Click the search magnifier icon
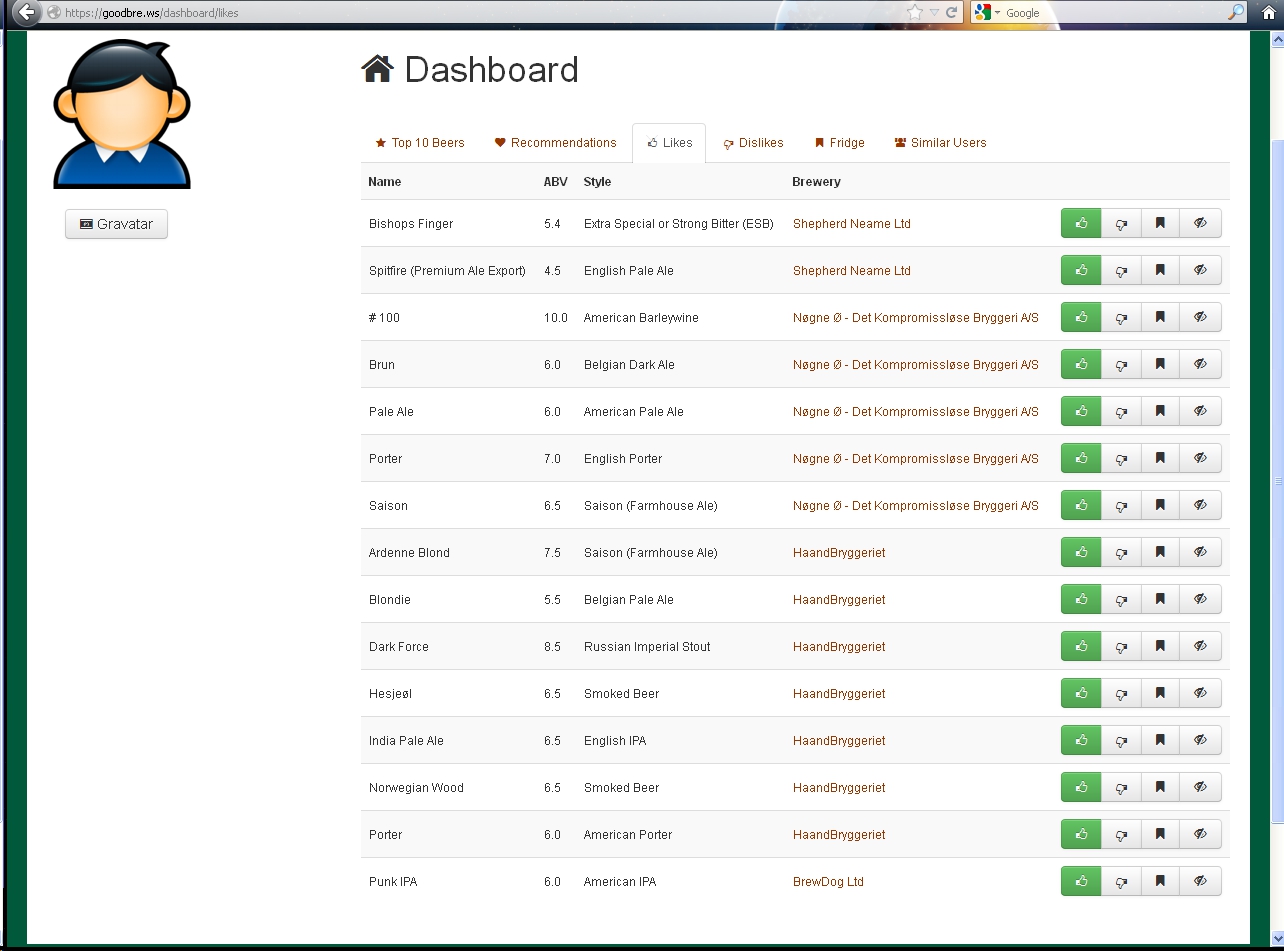The width and height of the screenshot is (1284, 951). [x=1237, y=13]
